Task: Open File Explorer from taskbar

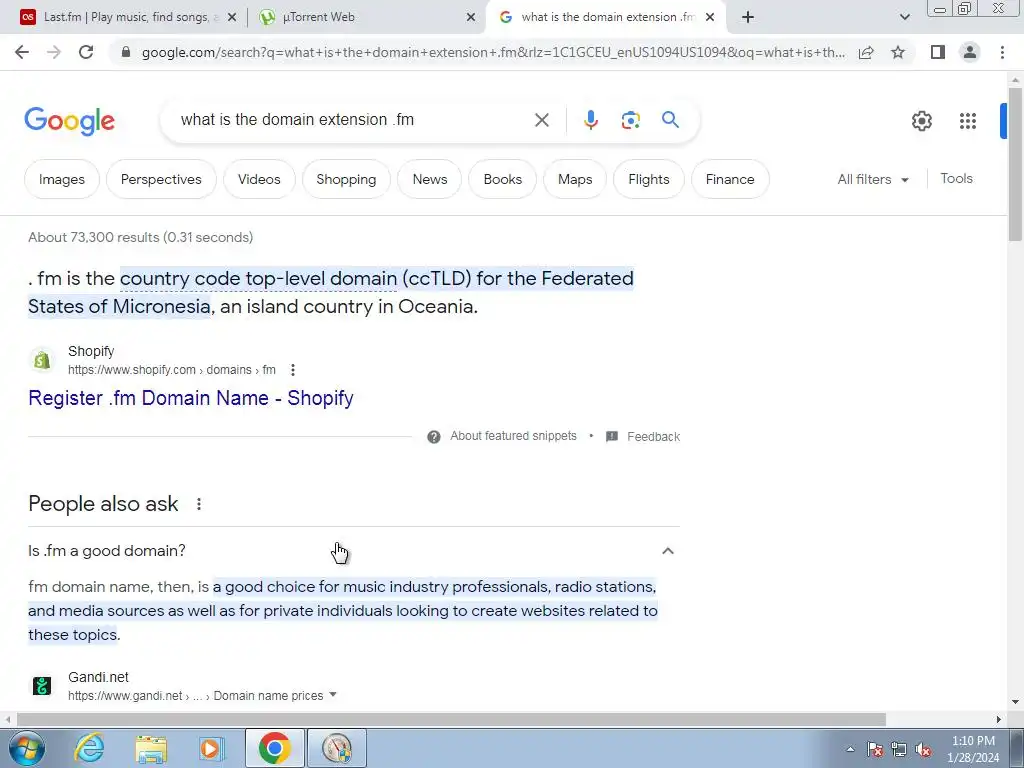Action: coord(151,748)
